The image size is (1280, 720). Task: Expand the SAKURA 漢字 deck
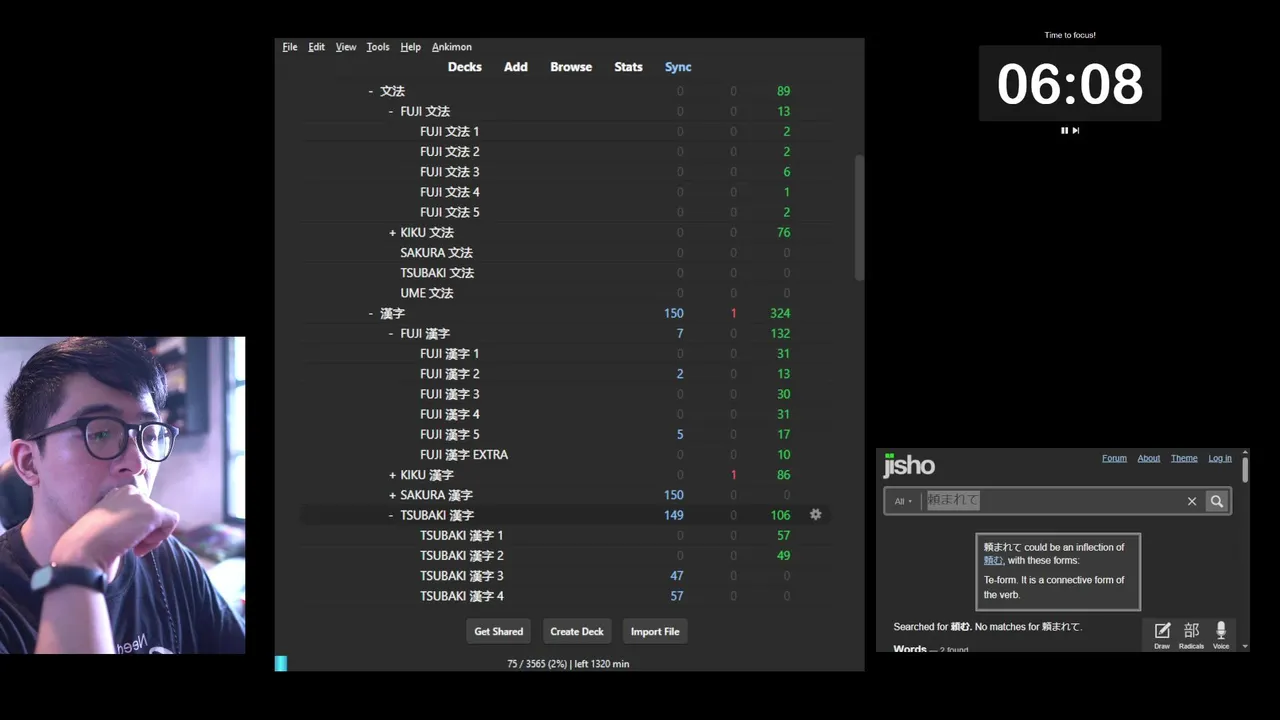click(392, 495)
